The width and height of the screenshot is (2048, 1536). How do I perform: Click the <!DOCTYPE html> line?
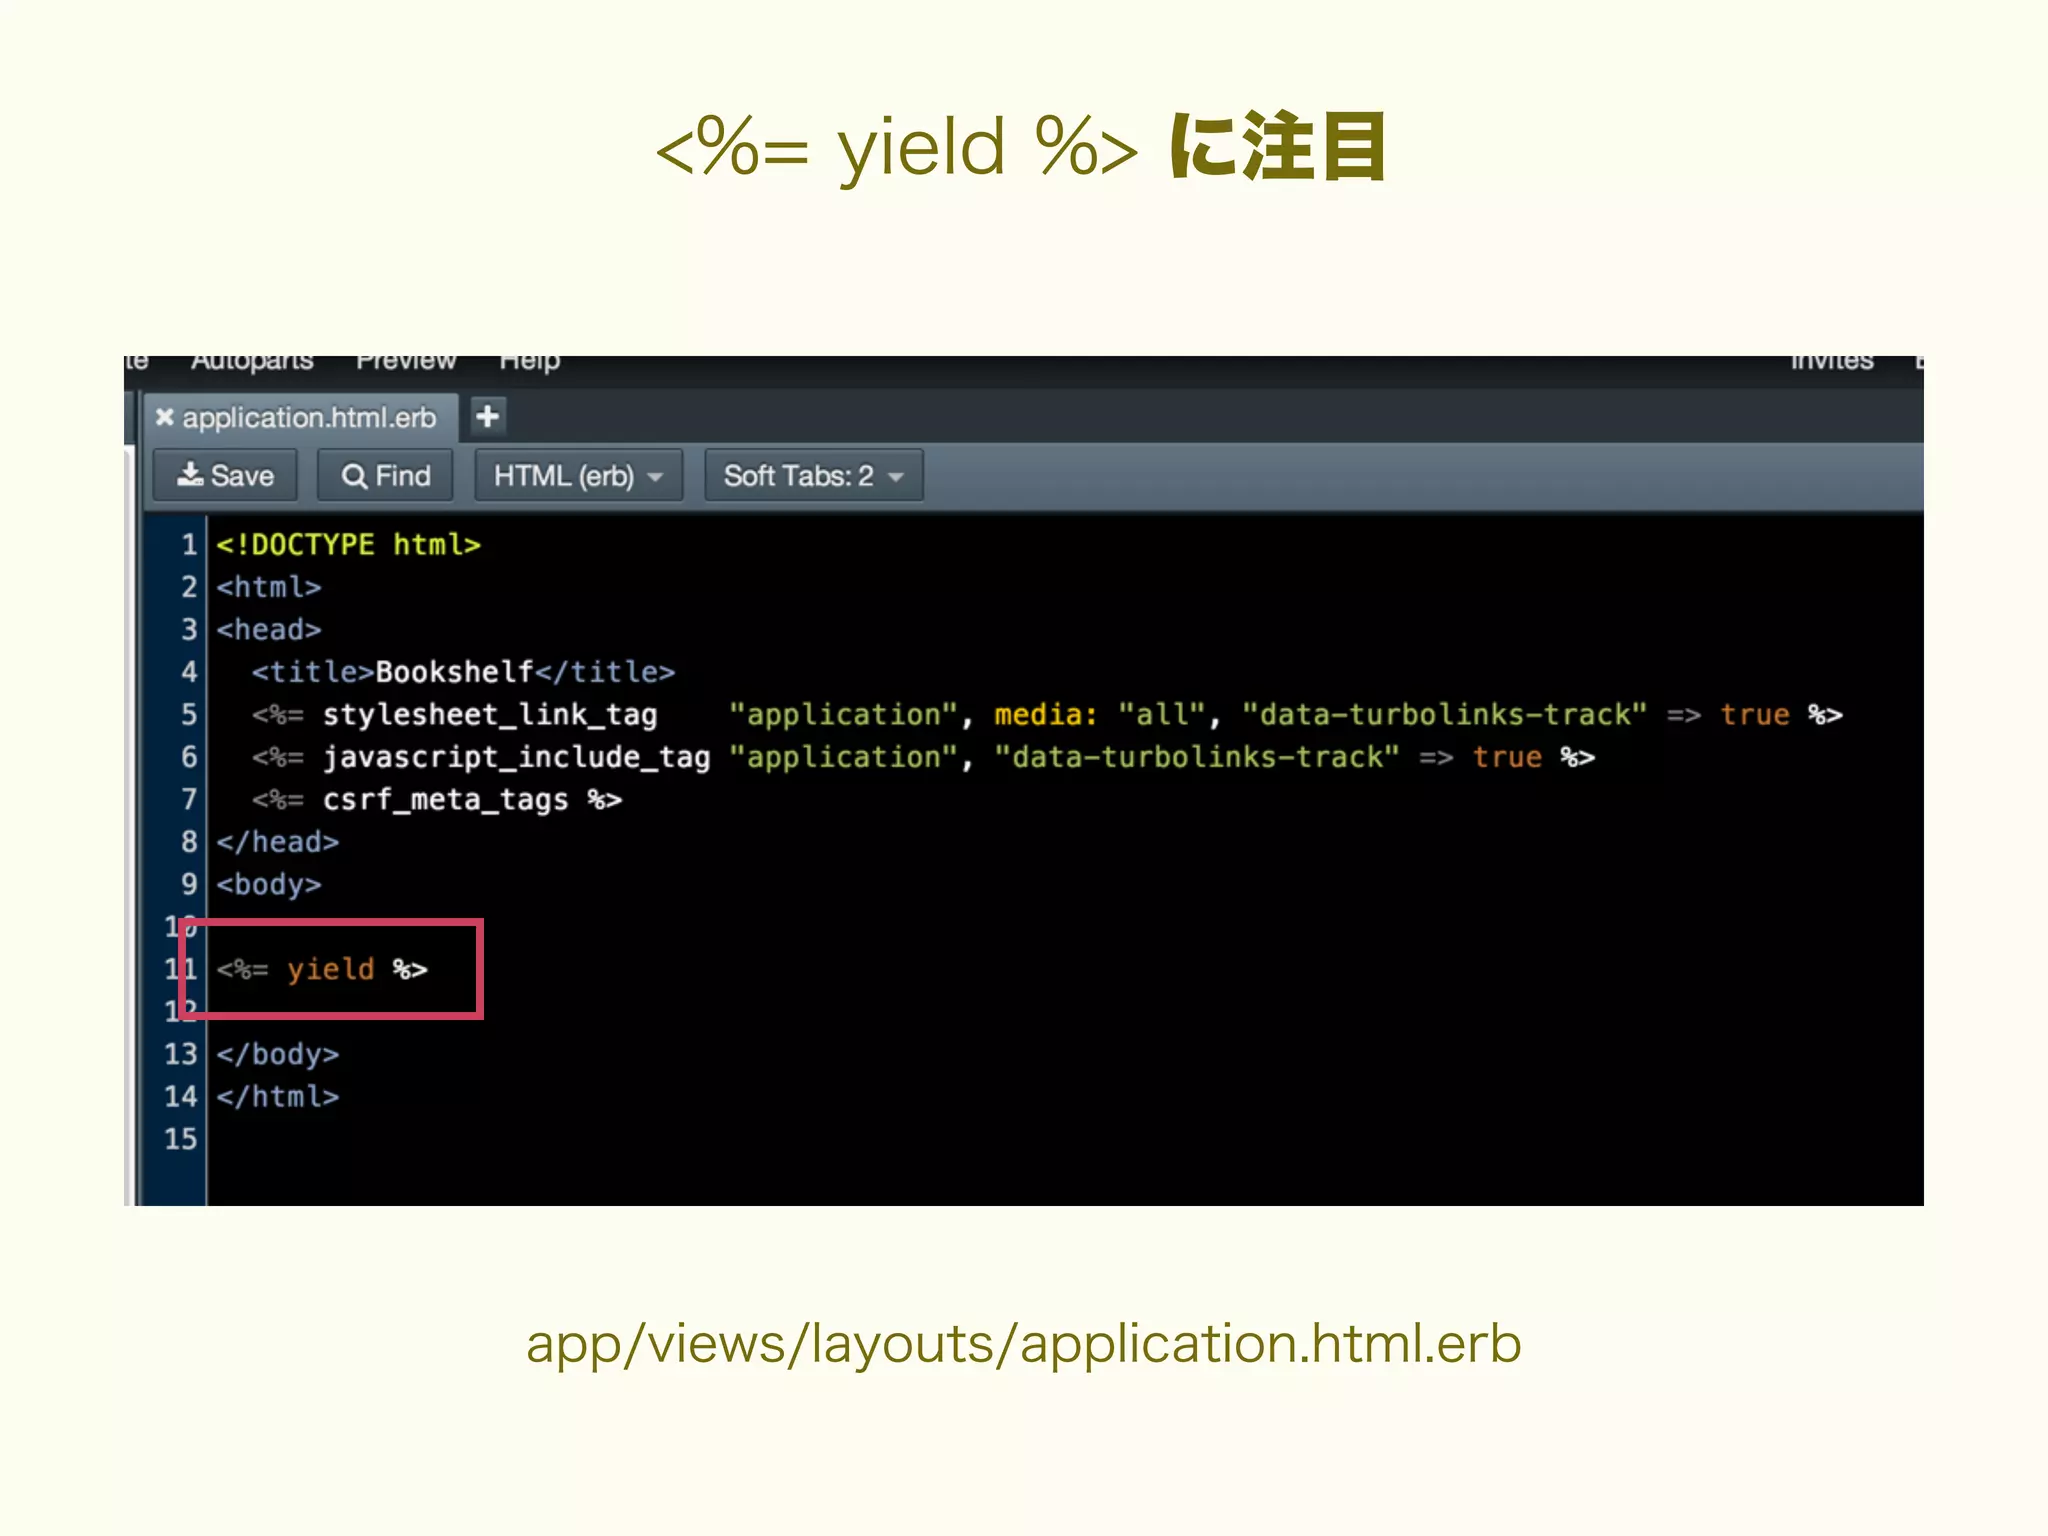point(349,545)
